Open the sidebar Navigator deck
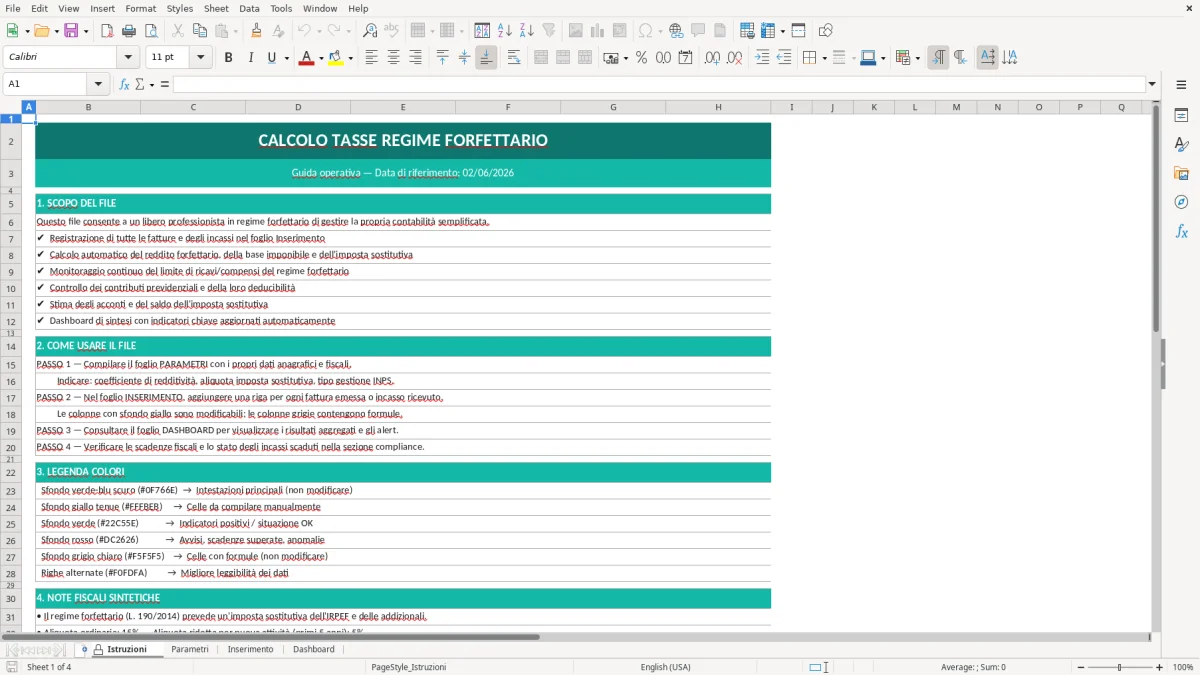Image resolution: width=1200 pixels, height=675 pixels. click(x=1181, y=202)
